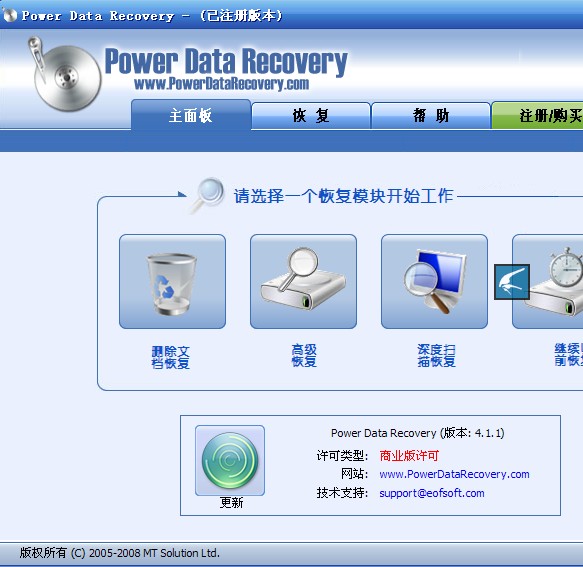Start the deep scan recovery monitor icon
The image size is (583, 567).
click(434, 281)
